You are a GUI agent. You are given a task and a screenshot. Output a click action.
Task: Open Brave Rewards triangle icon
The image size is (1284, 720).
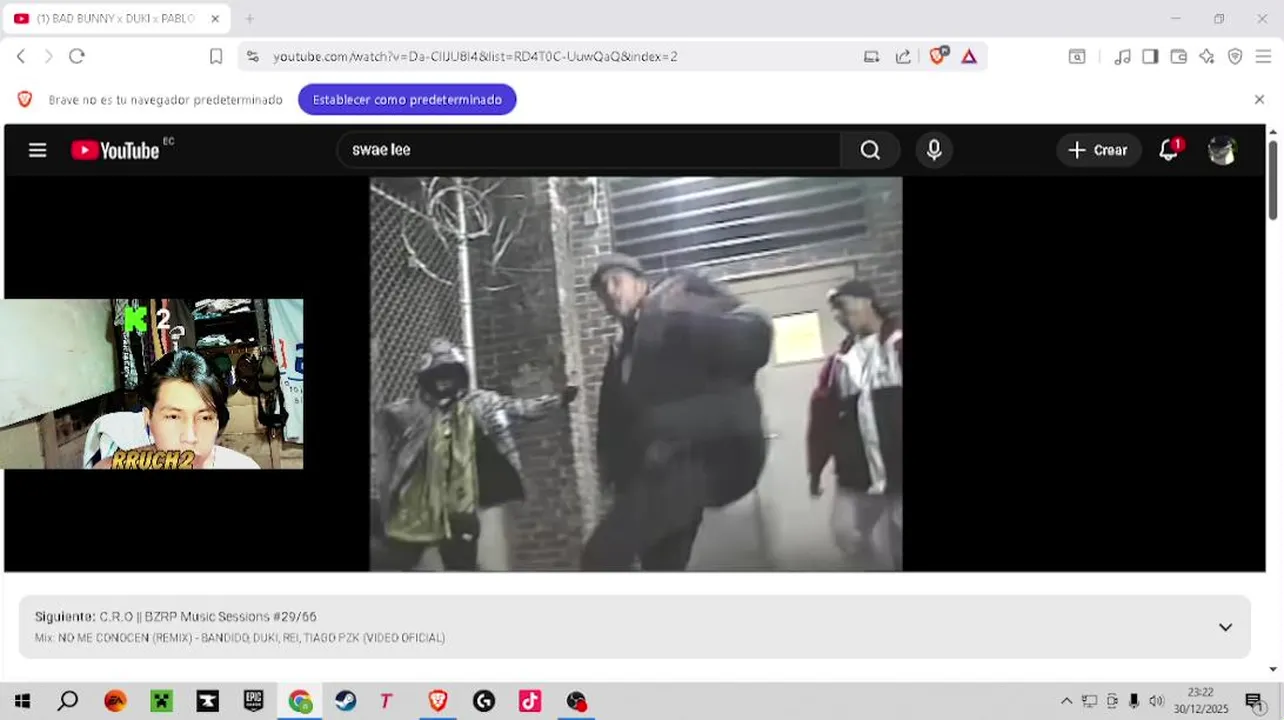pos(969,57)
